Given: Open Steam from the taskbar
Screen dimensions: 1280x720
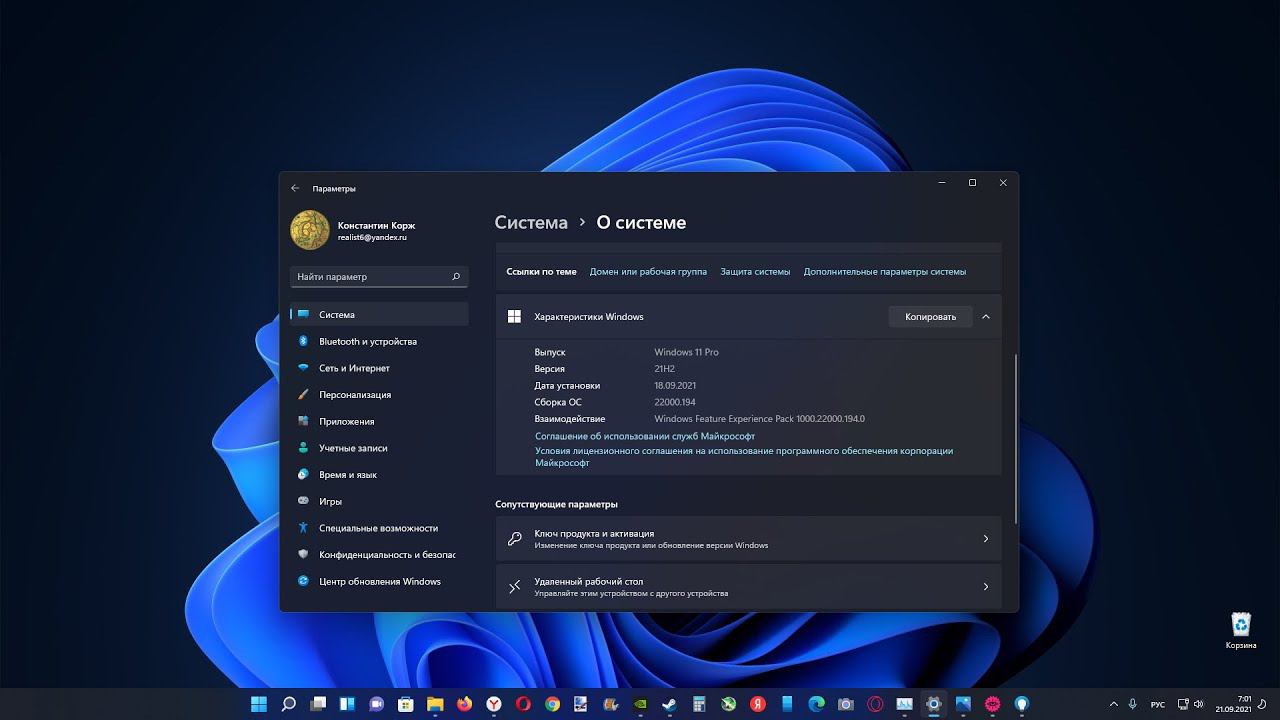Looking at the screenshot, I should tap(669, 704).
